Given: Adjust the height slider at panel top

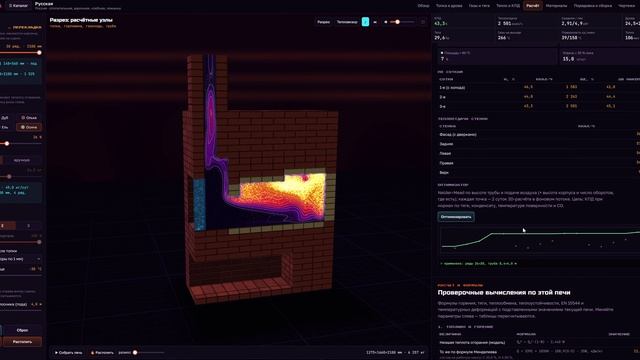Looking at the screenshot, I should (20, 53).
